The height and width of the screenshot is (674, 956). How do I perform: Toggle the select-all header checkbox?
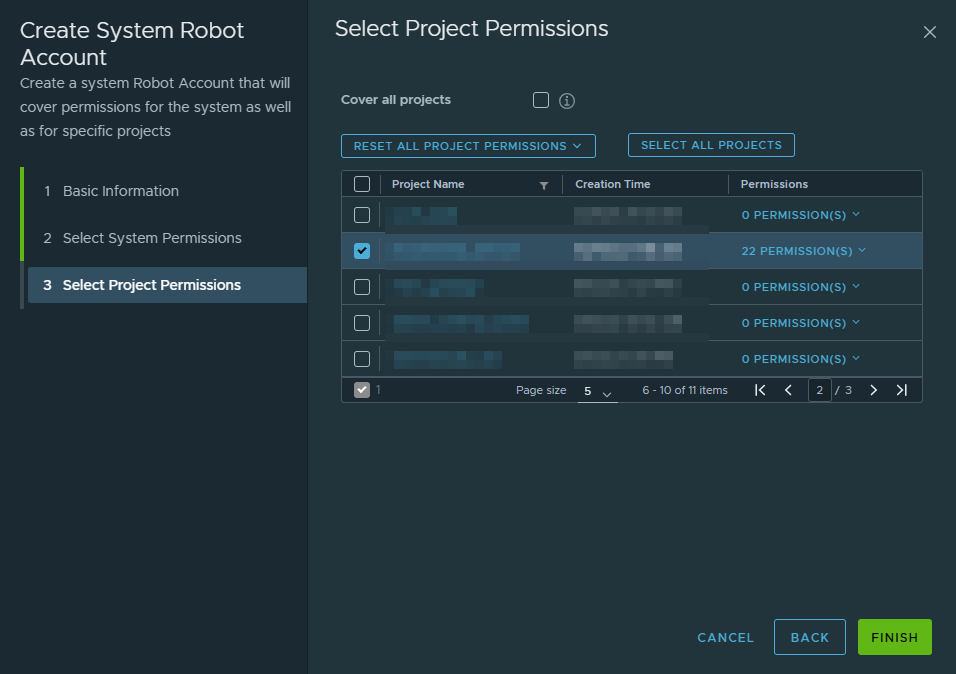(x=362, y=184)
